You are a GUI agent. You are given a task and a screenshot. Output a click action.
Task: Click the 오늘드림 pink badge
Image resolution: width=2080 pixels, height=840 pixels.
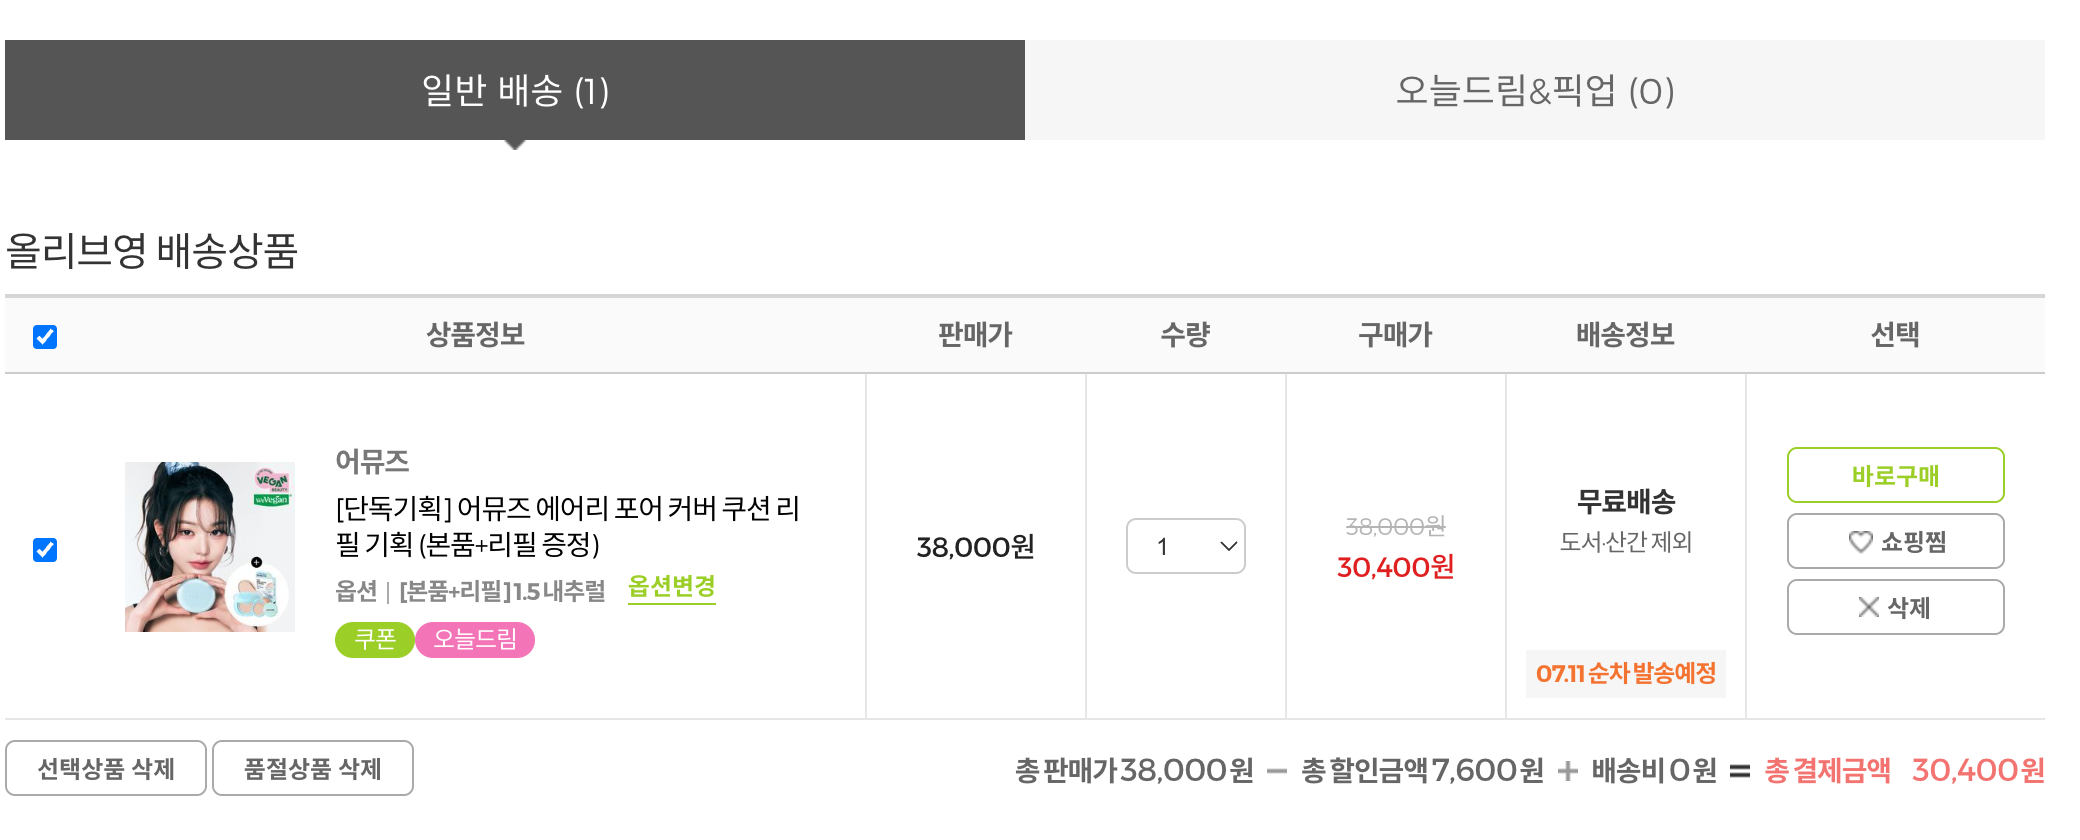pos(475,640)
